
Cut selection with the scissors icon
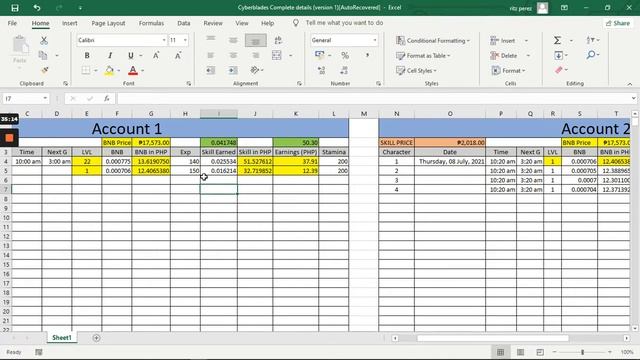coord(44,40)
